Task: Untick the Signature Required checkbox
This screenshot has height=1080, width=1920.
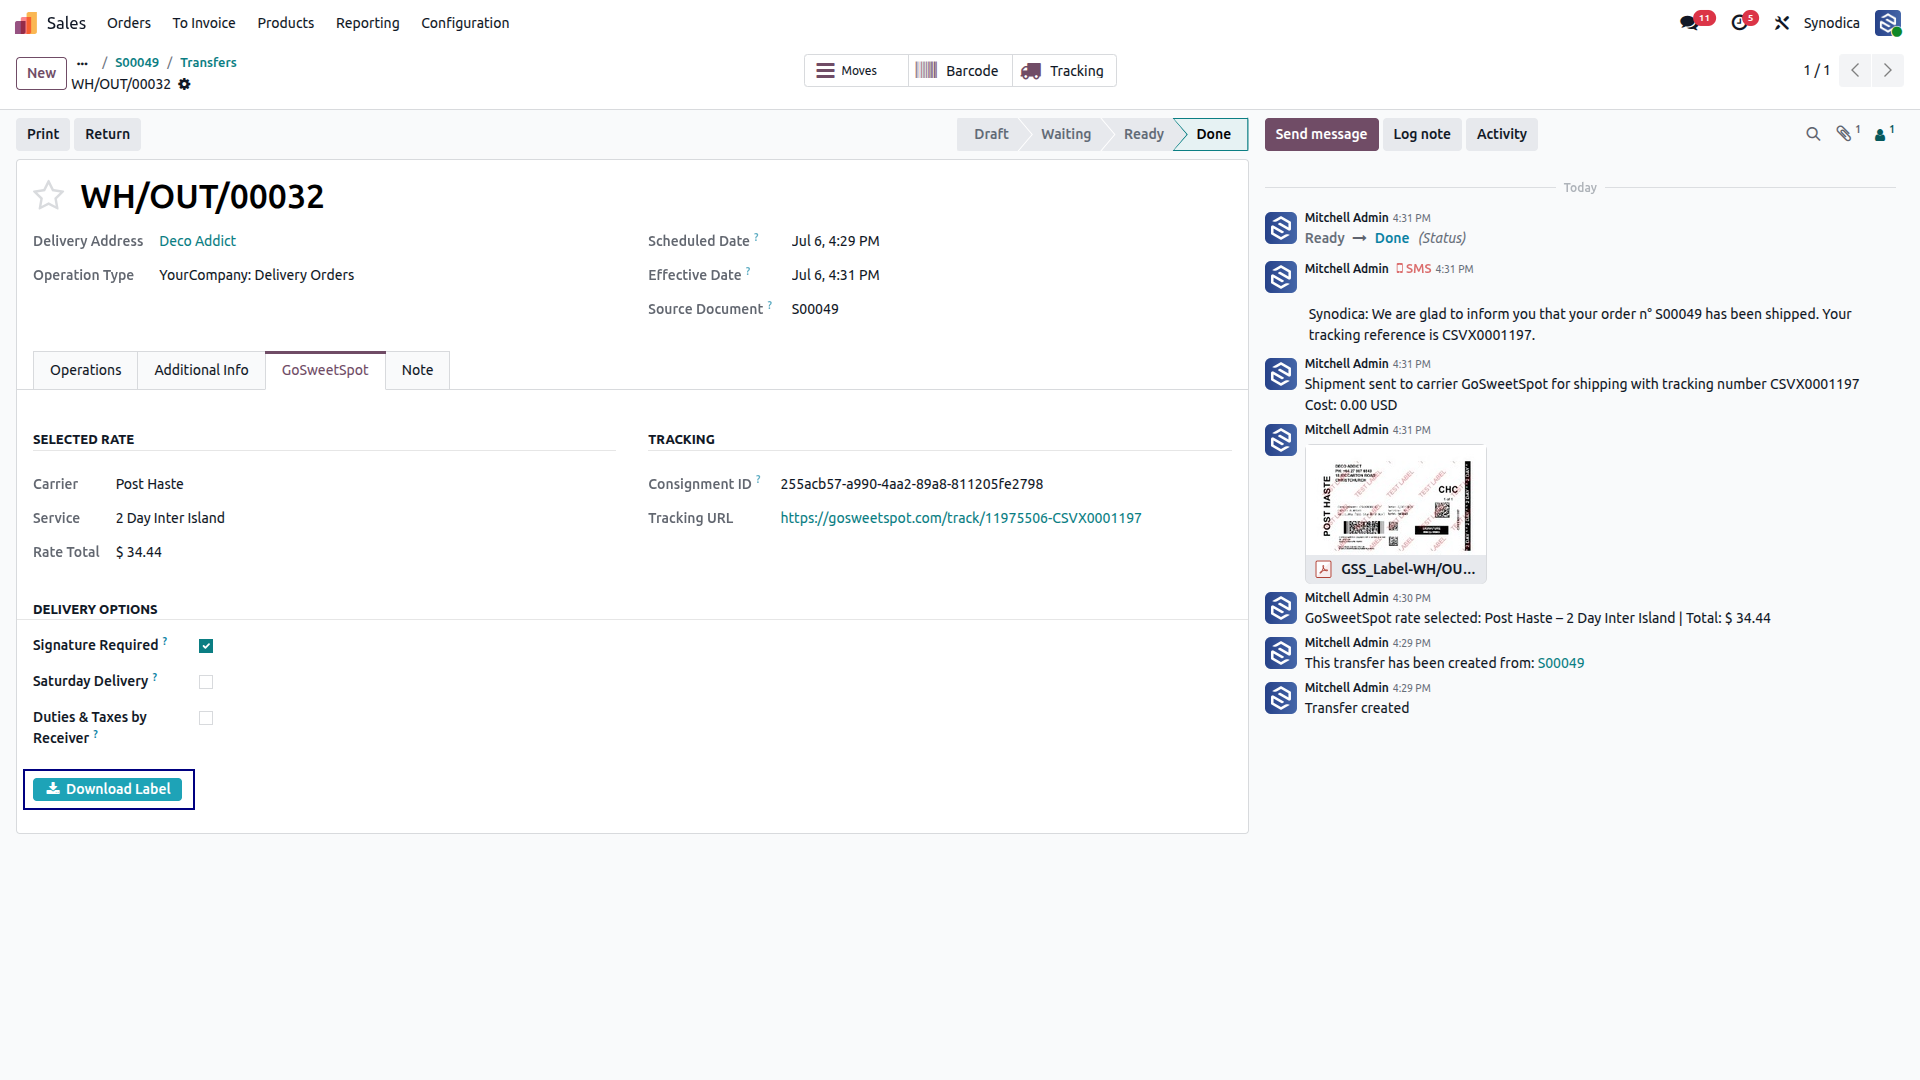Action: coord(206,646)
